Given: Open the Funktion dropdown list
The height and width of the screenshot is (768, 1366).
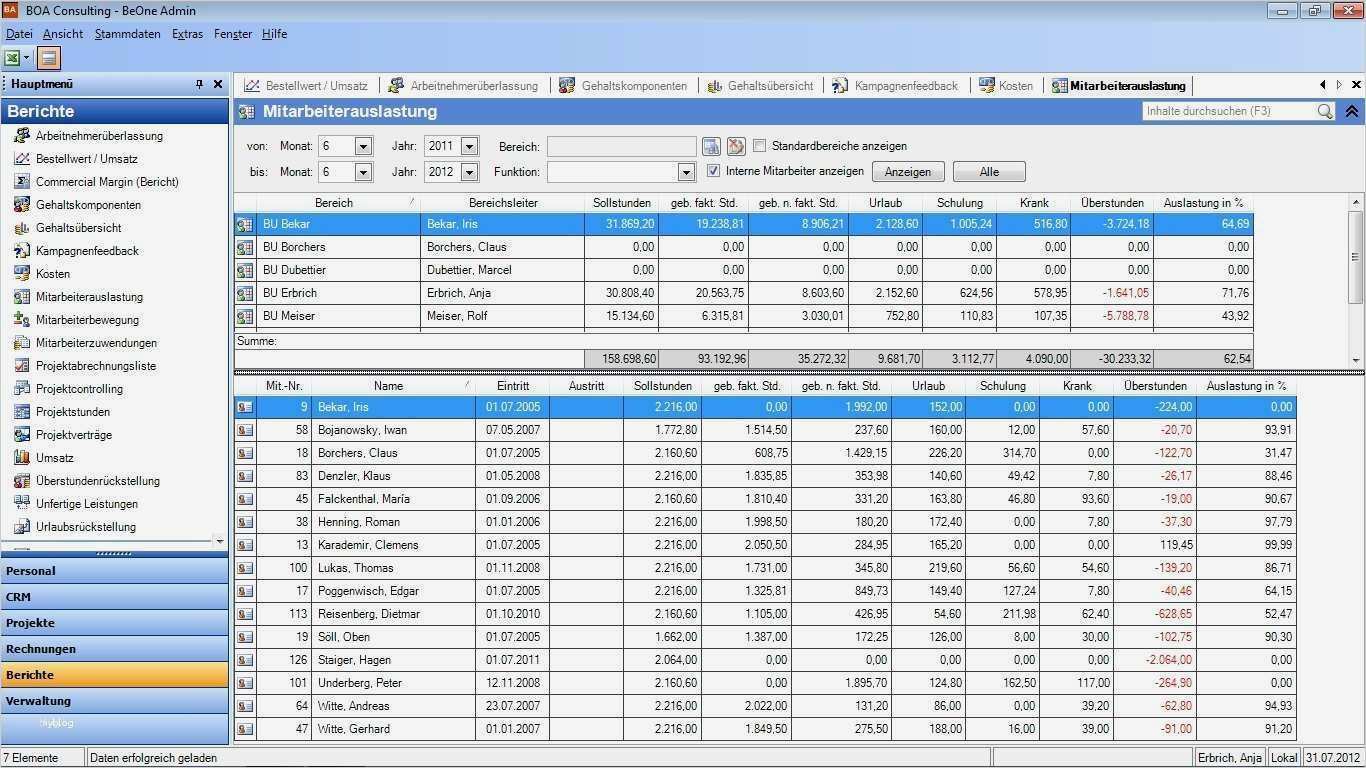Looking at the screenshot, I should click(x=686, y=170).
